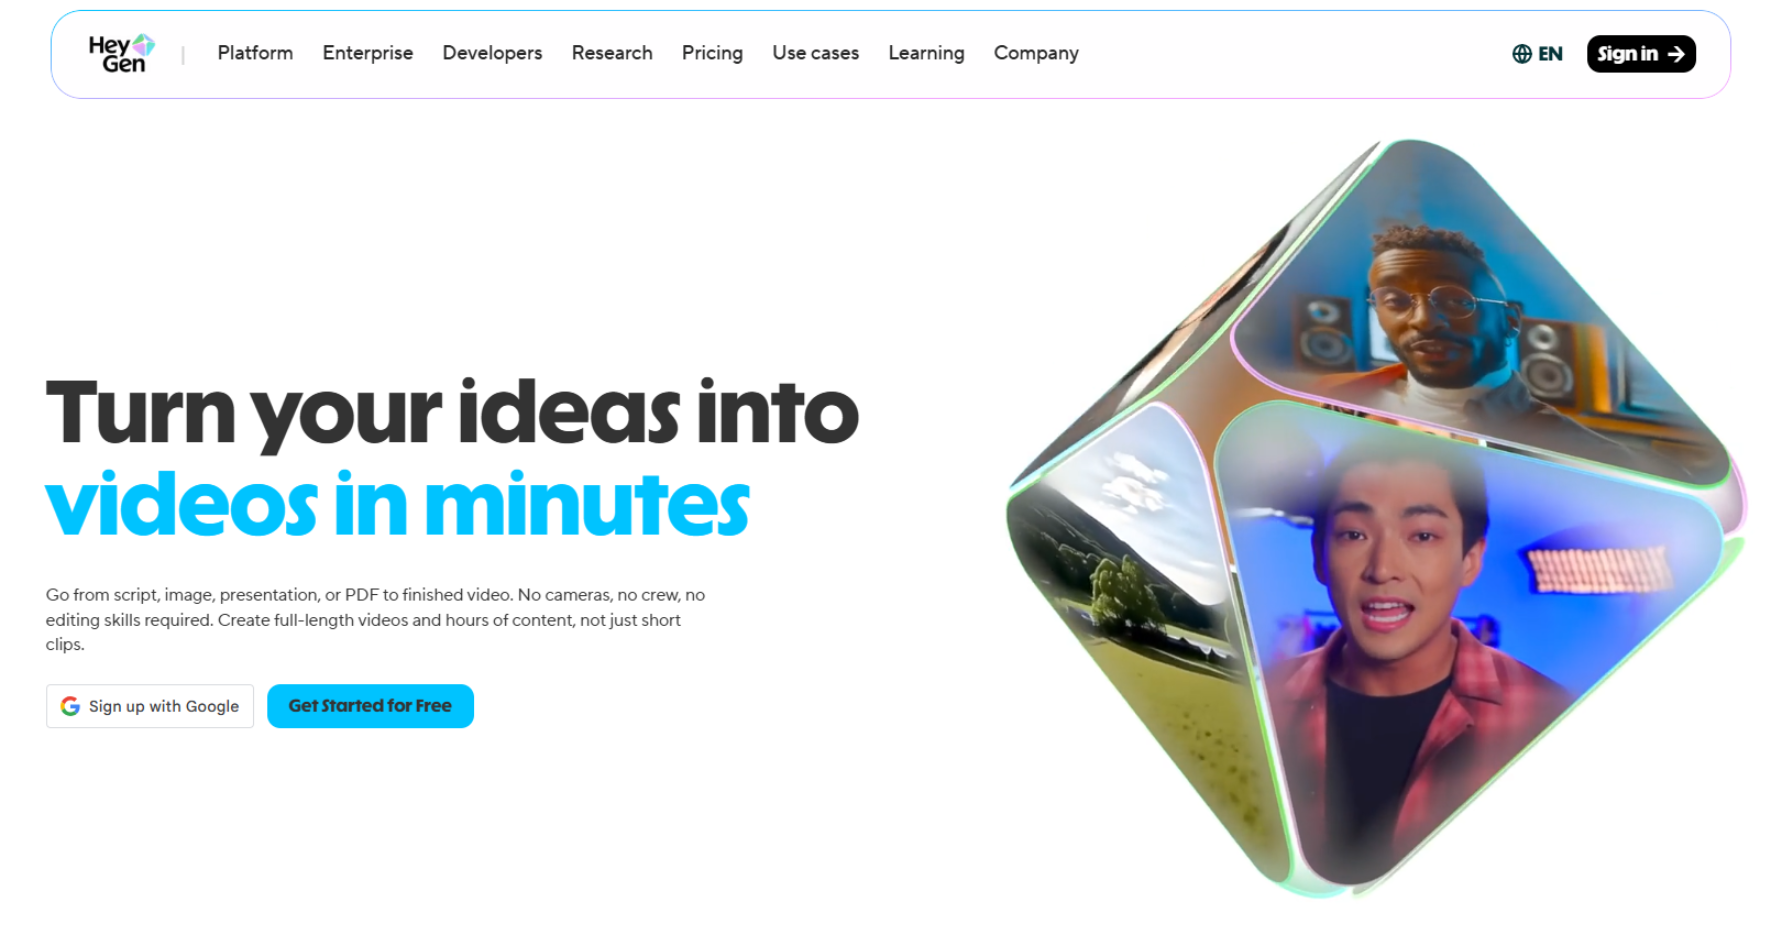
Task: Open the Platform menu
Action: tap(255, 53)
